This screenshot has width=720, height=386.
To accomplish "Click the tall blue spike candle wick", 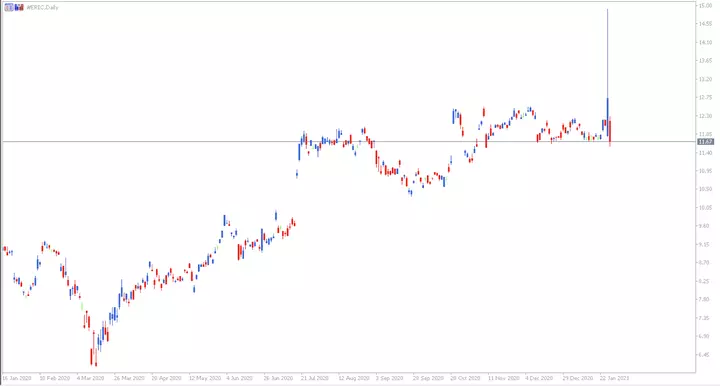I will (608, 53).
